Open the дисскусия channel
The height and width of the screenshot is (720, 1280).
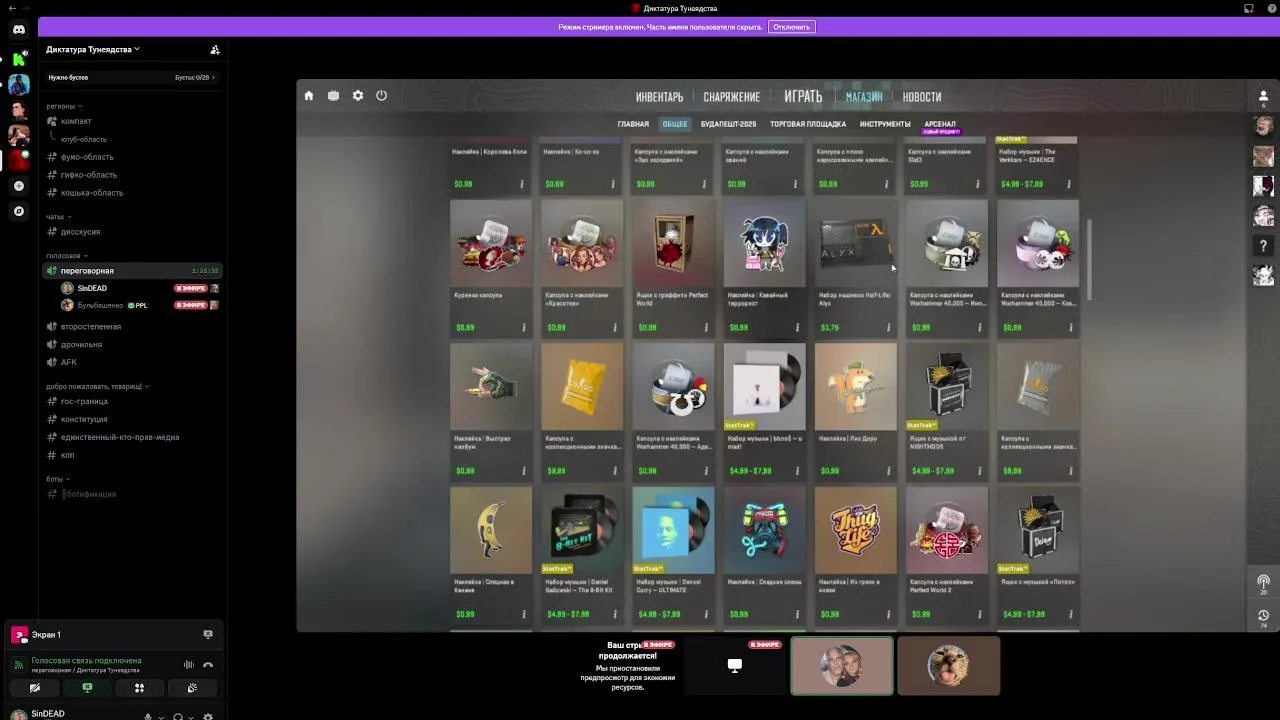(x=80, y=232)
